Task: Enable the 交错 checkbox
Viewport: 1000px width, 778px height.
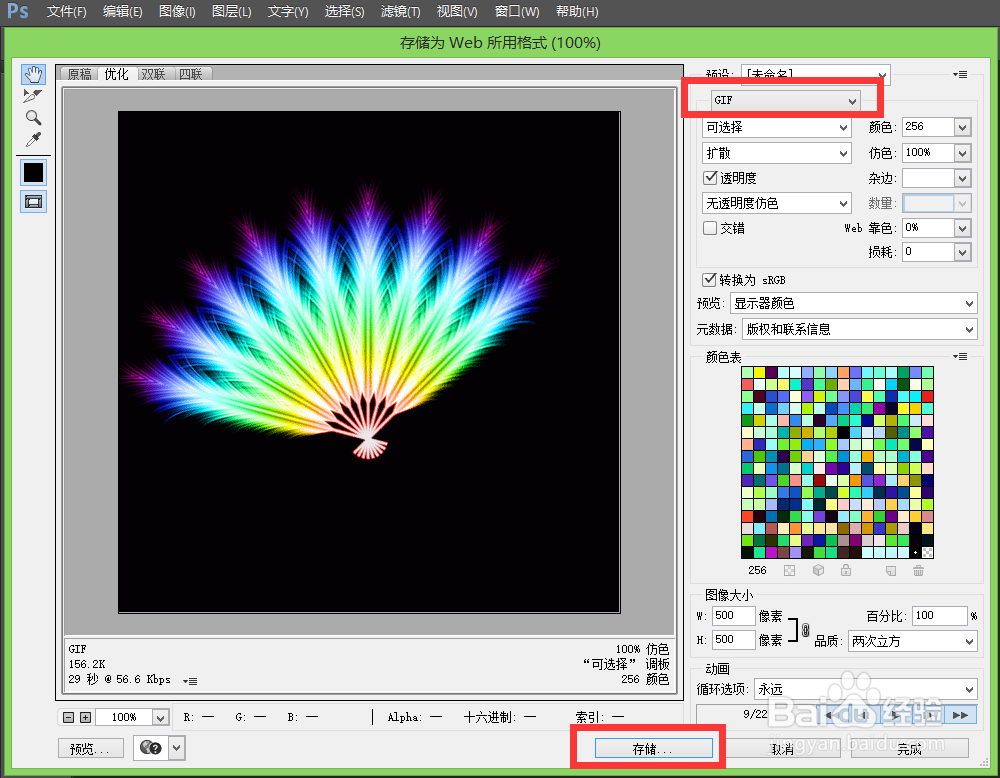Action: pyautogui.click(x=710, y=228)
